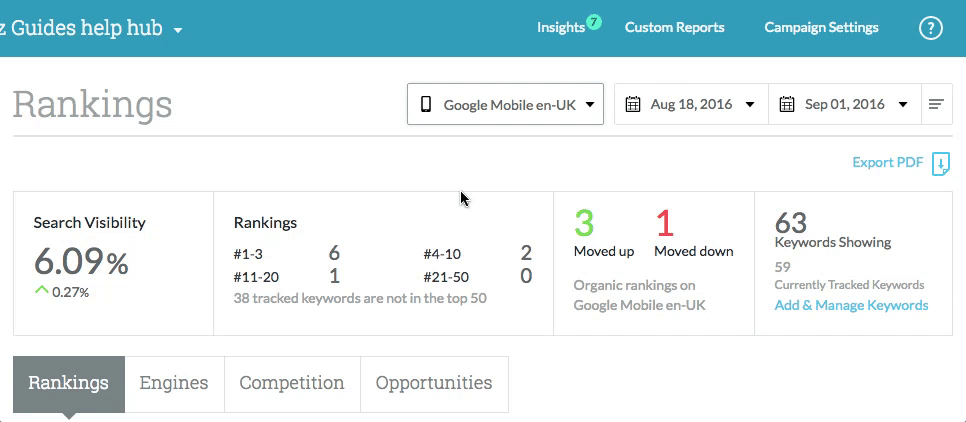Viewport: 966px width, 422px height.
Task: Click the green up arrow next to 0.27%
Action: [x=42, y=290]
